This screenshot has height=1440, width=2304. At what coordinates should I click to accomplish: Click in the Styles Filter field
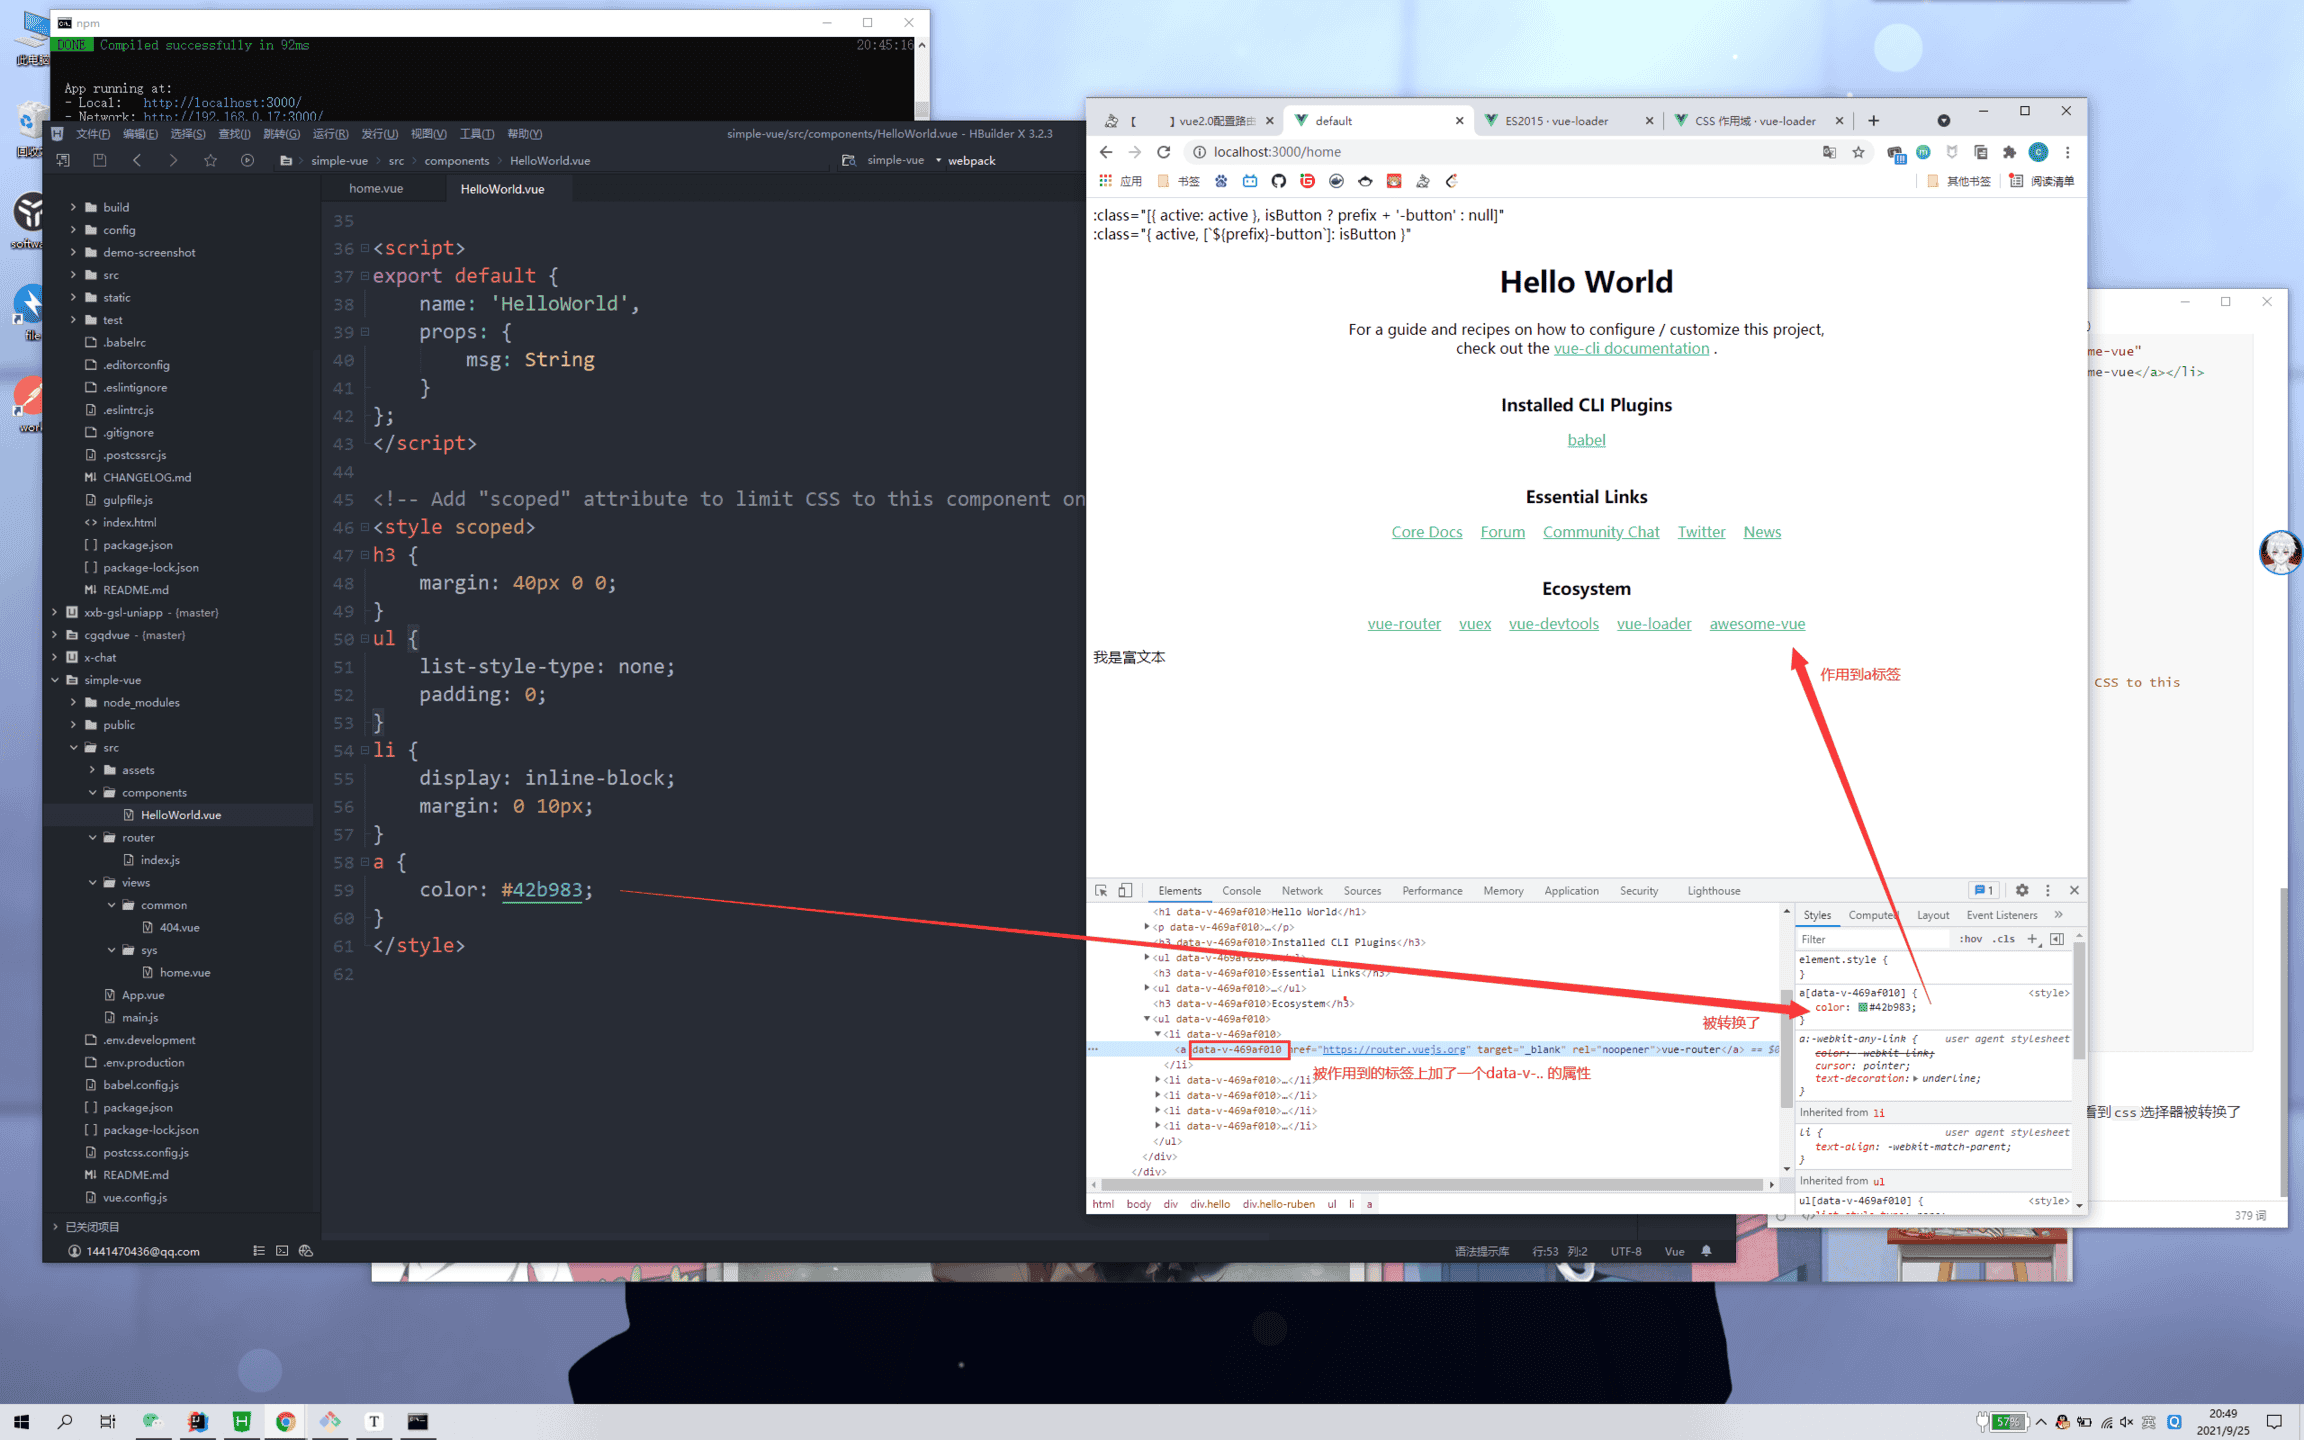(x=1870, y=939)
